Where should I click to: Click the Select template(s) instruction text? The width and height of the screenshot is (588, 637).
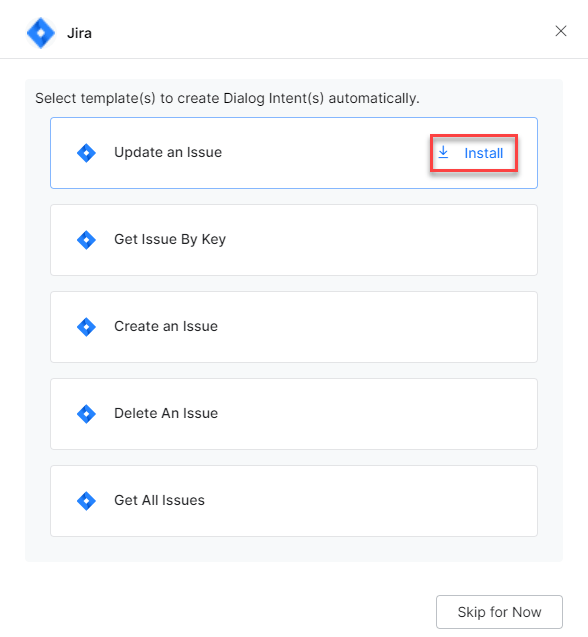[227, 98]
